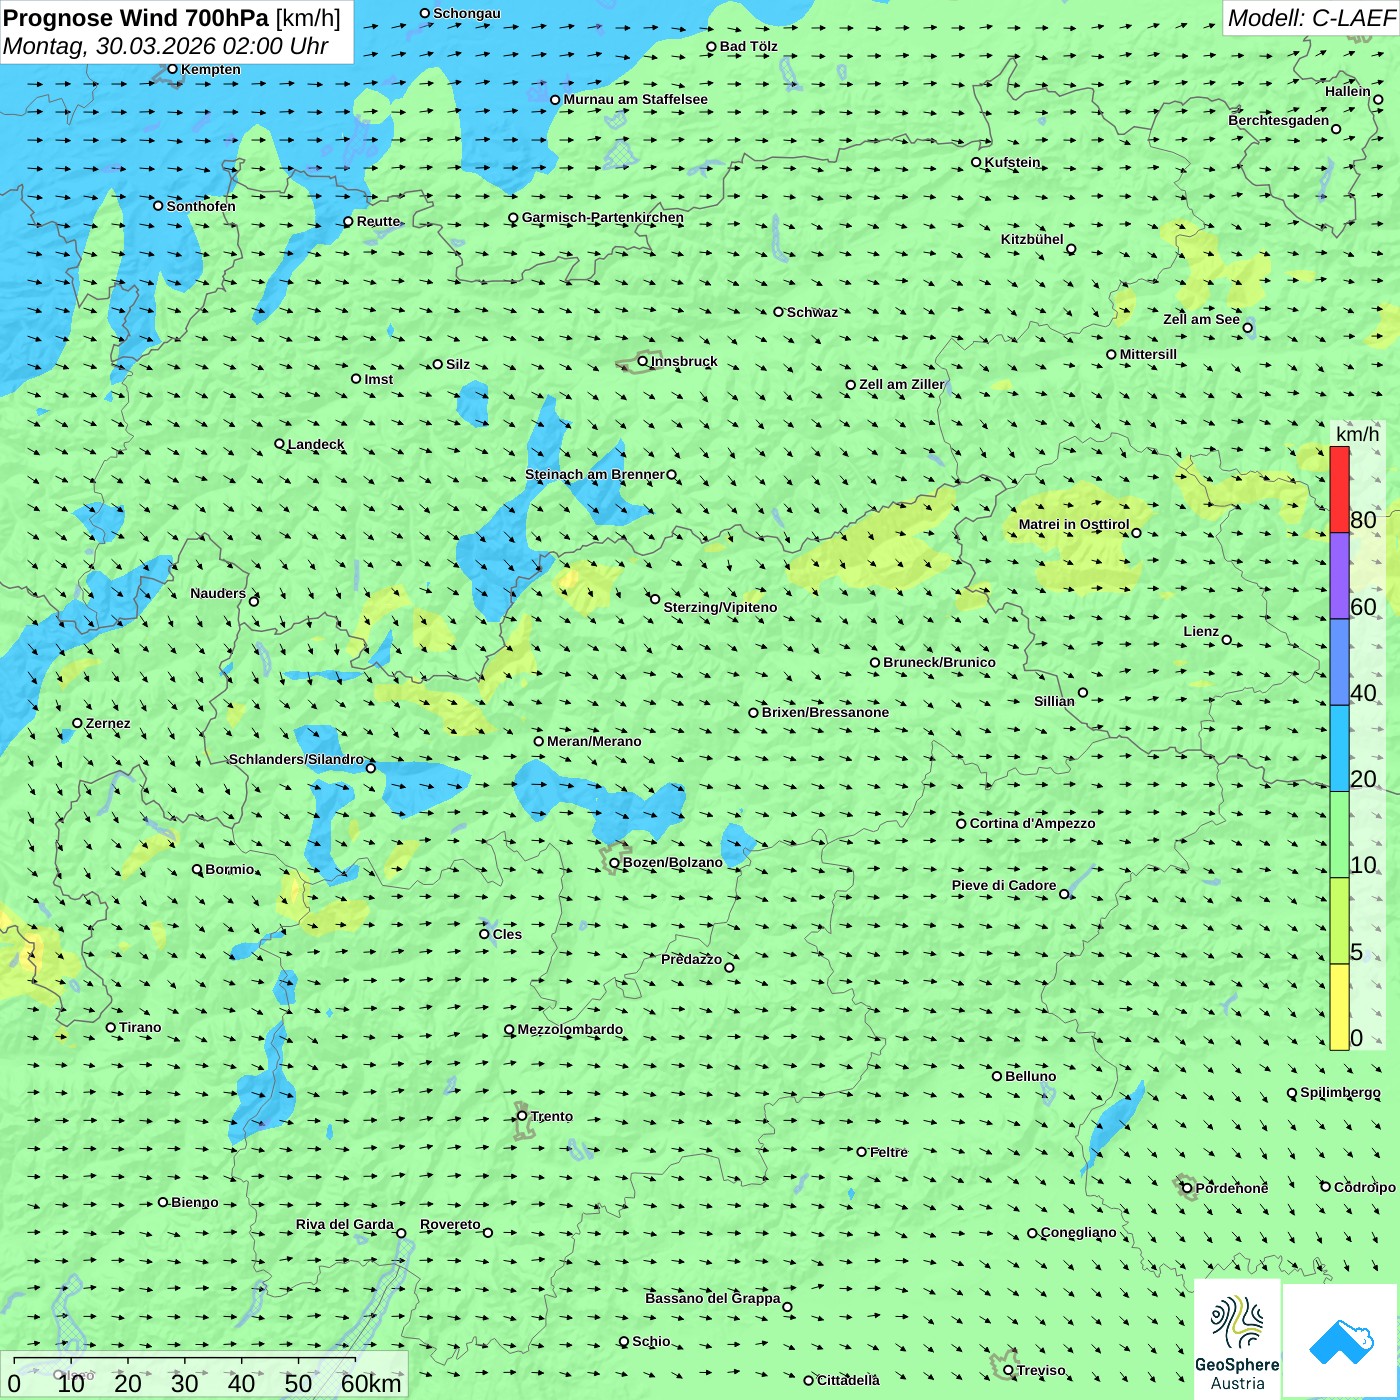Image resolution: width=1400 pixels, height=1400 pixels.
Task: Click the Zernez city label
Action: 108,723
